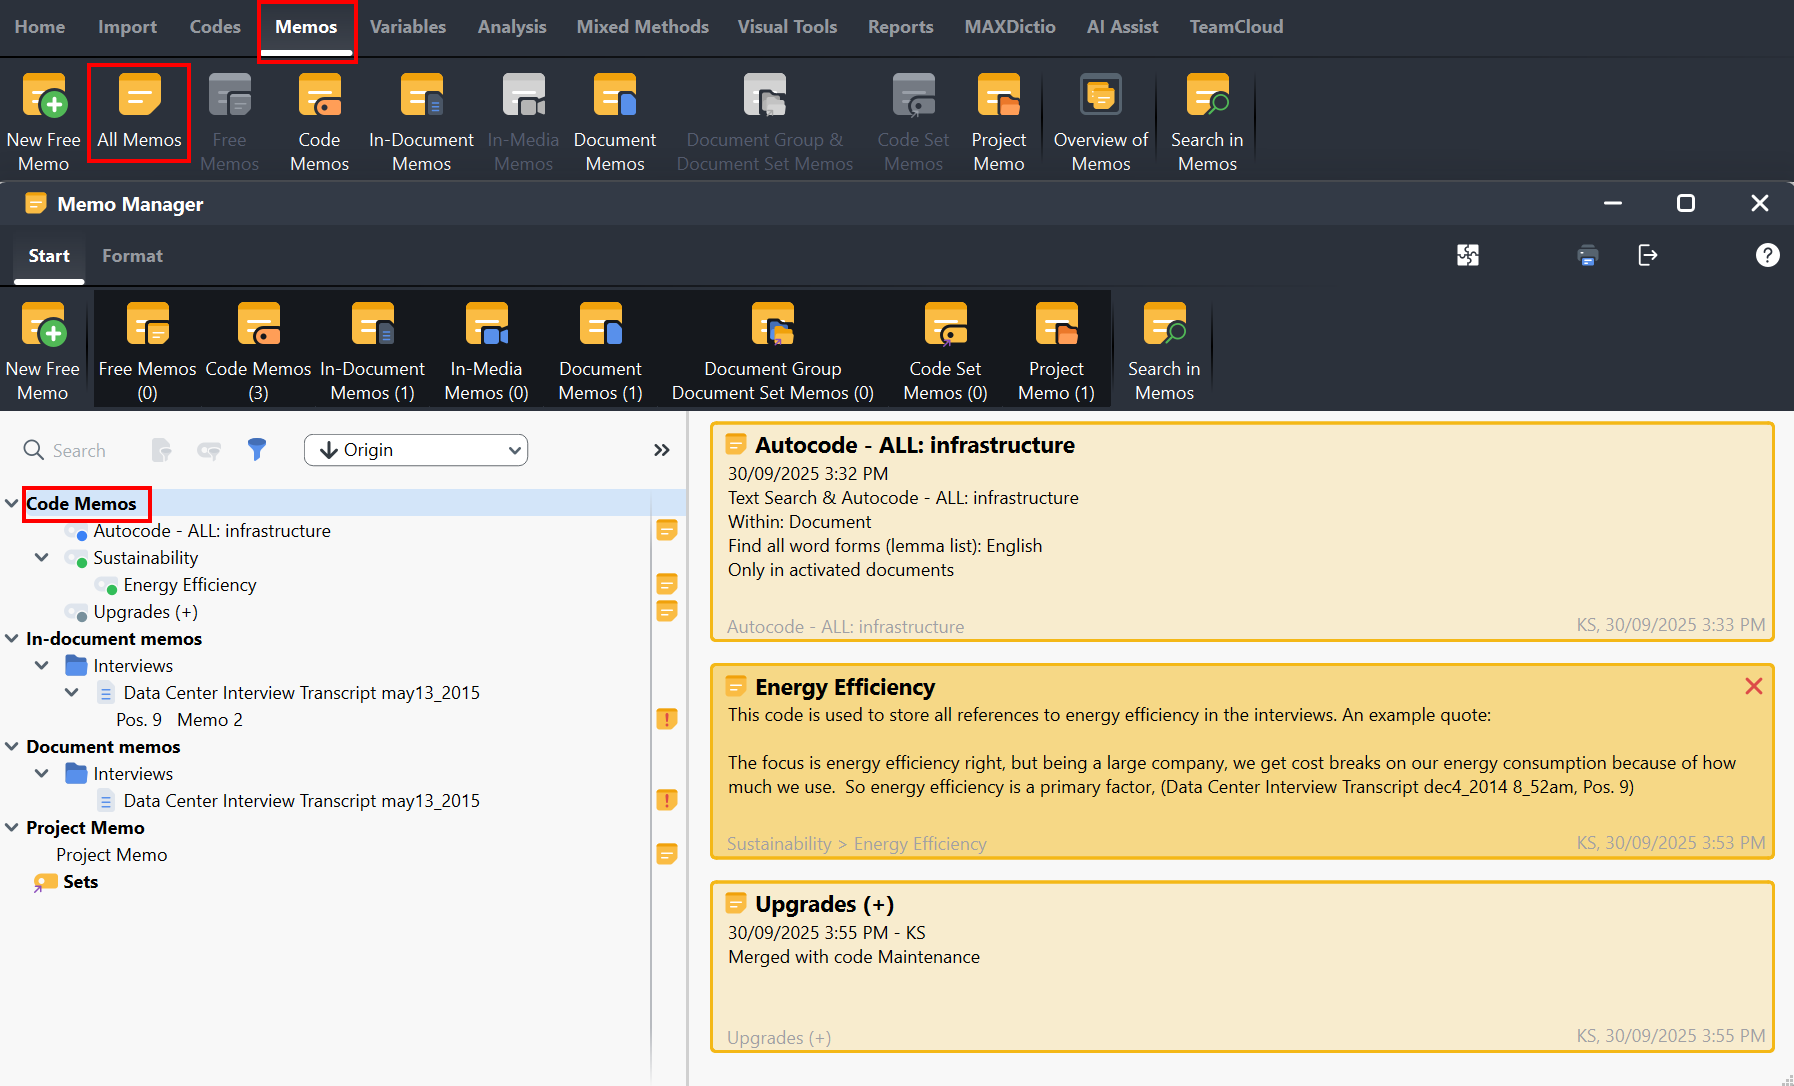The height and width of the screenshot is (1086, 1794).
Task: Click the code link icon beside the memo search field
Action: pyautogui.click(x=209, y=450)
